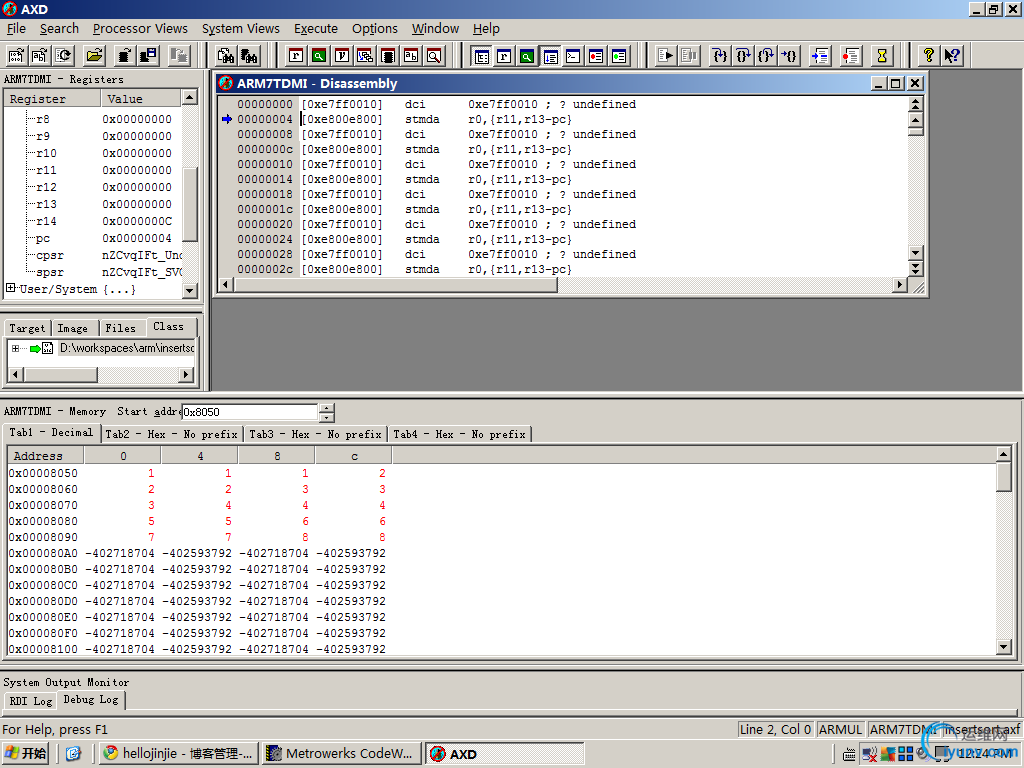Open the Disassembly magnifier view icon
Image resolution: width=1024 pixels, height=768 pixels.
(434, 56)
